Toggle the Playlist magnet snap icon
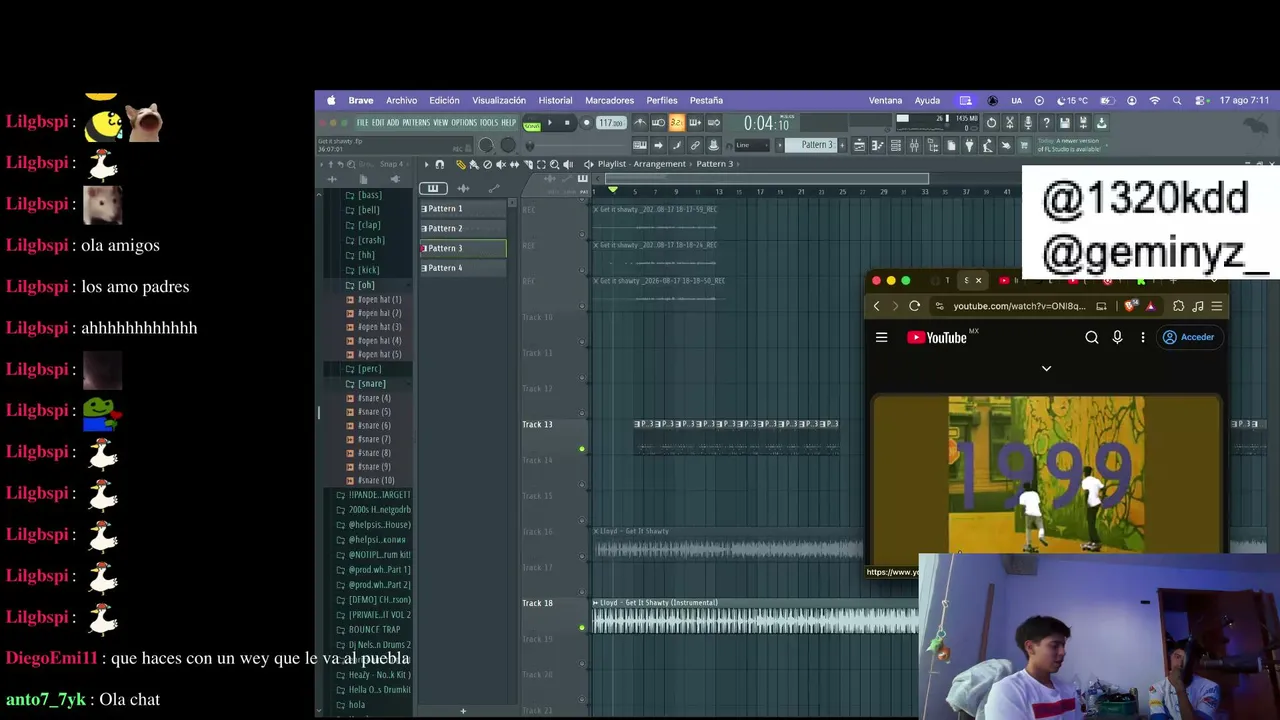 point(439,164)
